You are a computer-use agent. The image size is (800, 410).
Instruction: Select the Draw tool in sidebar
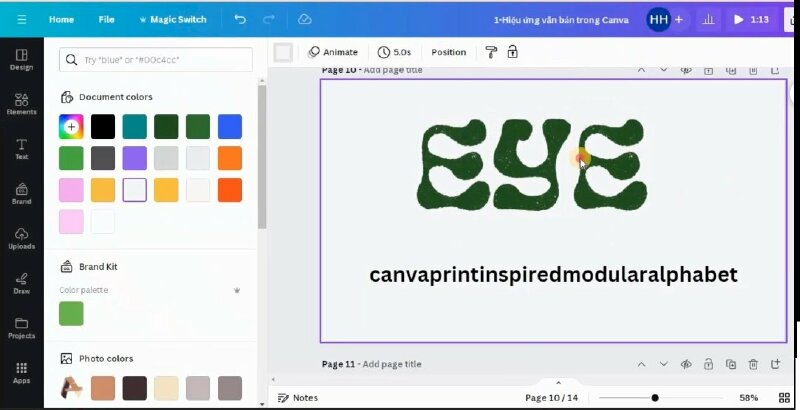21,282
